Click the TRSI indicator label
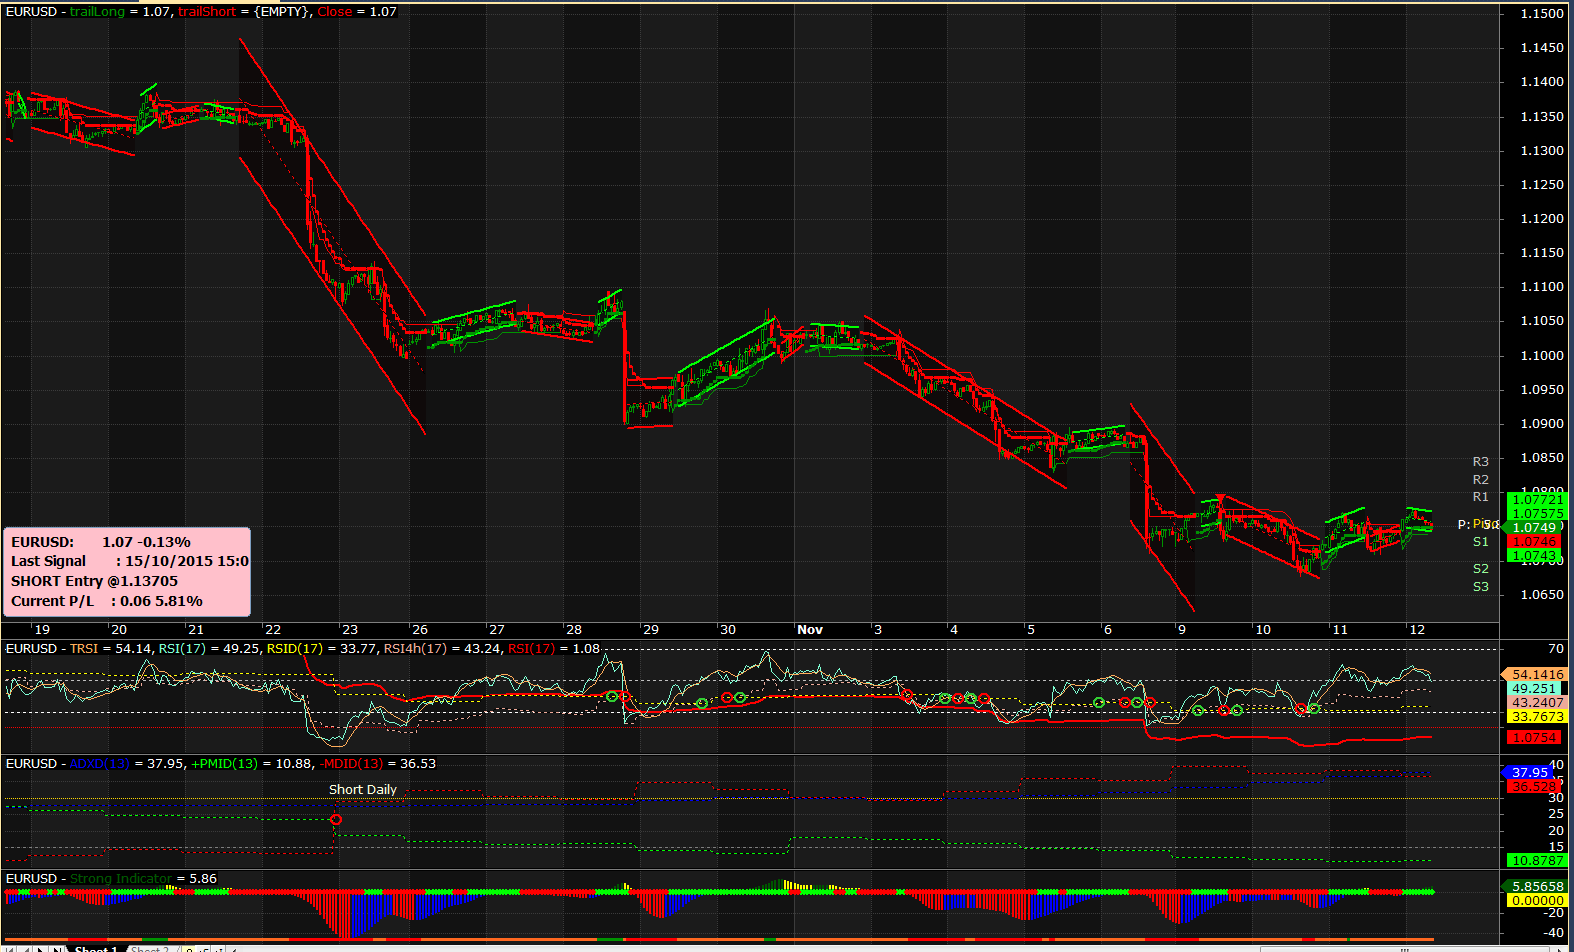 pyautogui.click(x=84, y=648)
